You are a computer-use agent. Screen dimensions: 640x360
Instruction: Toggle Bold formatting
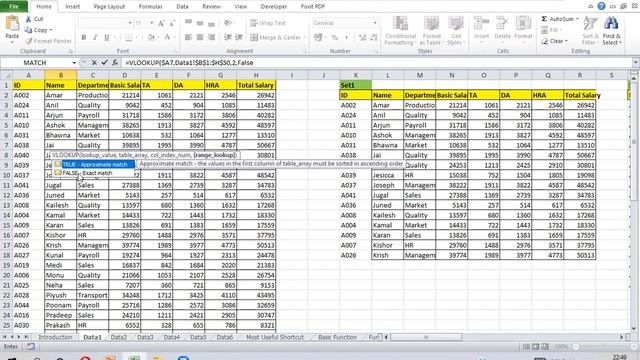84,38
